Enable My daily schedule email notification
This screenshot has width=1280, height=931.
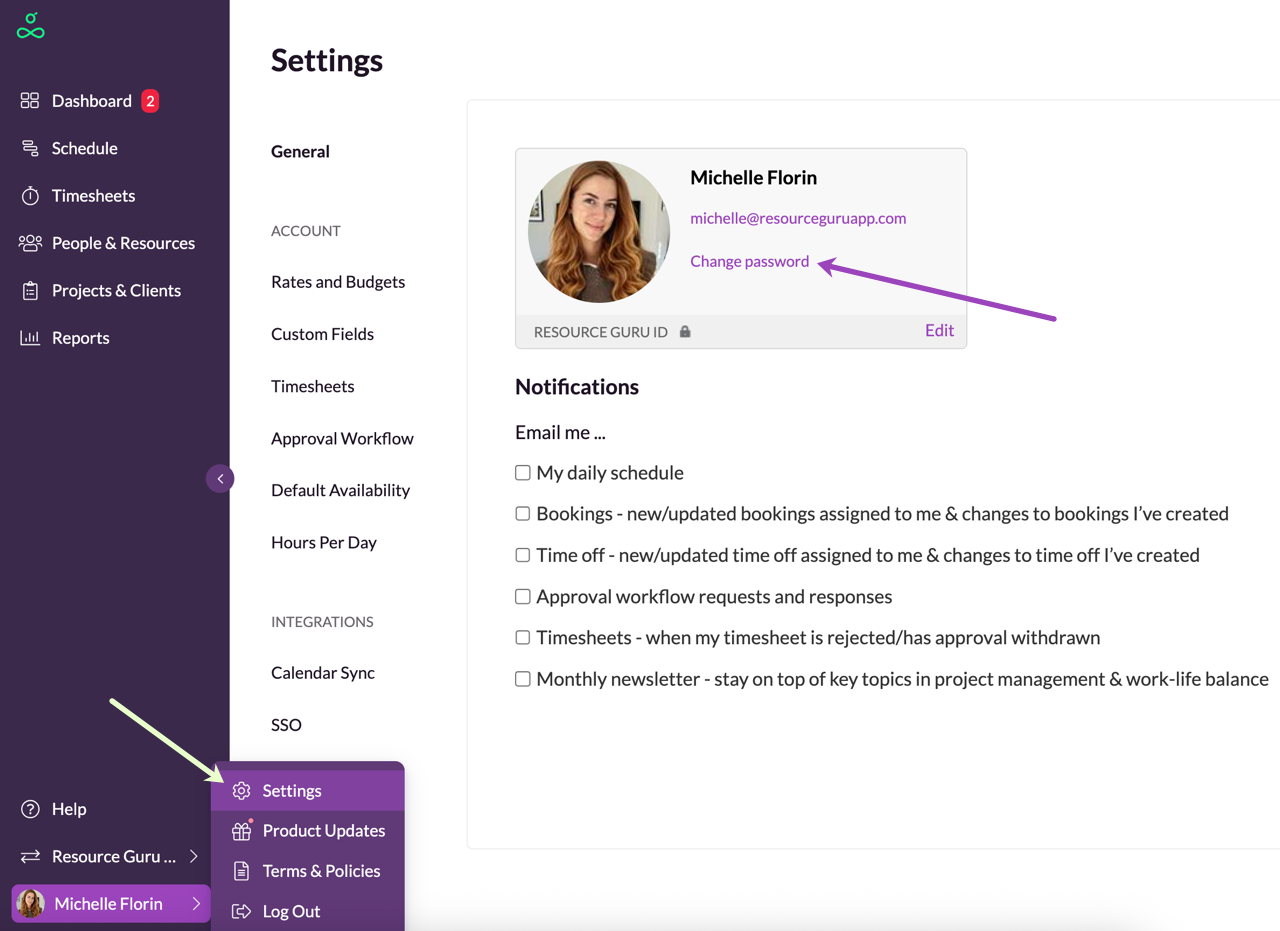522,473
